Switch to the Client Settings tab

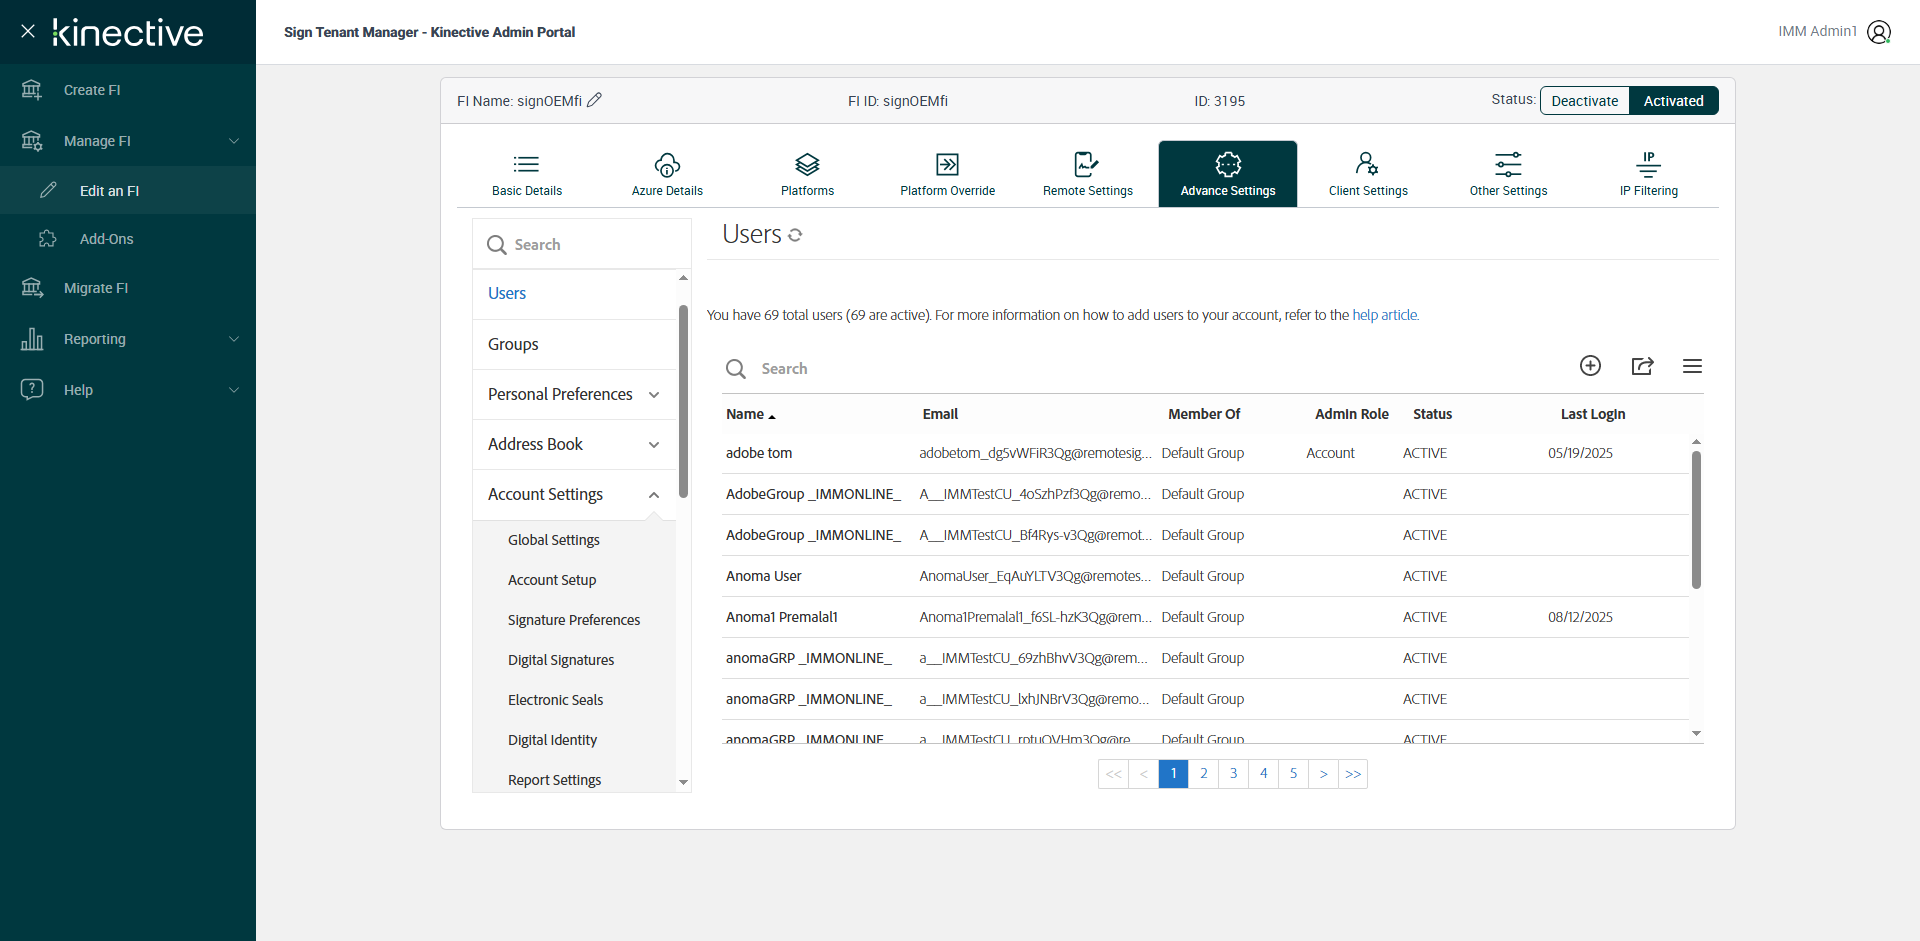click(x=1367, y=174)
